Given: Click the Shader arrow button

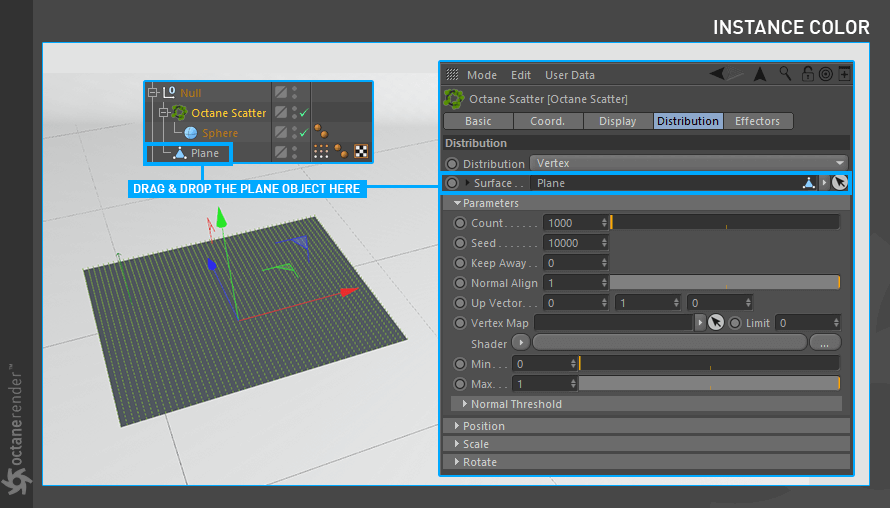Looking at the screenshot, I should (520, 342).
